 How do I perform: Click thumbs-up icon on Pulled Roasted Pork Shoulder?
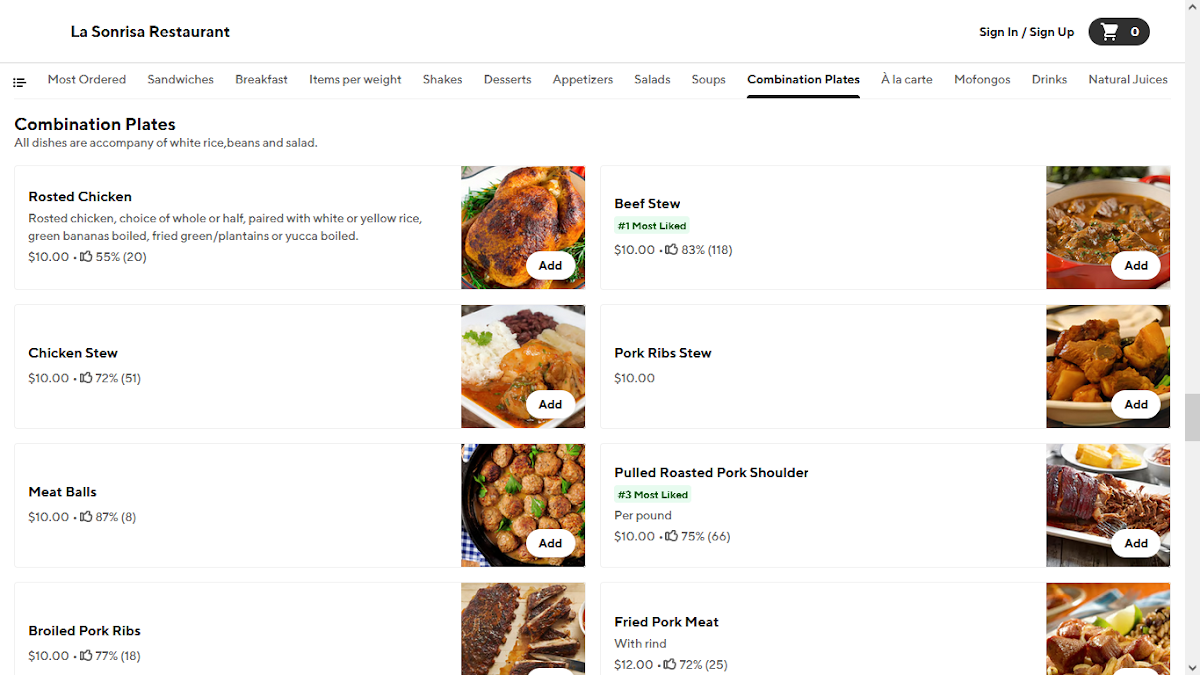pos(672,536)
